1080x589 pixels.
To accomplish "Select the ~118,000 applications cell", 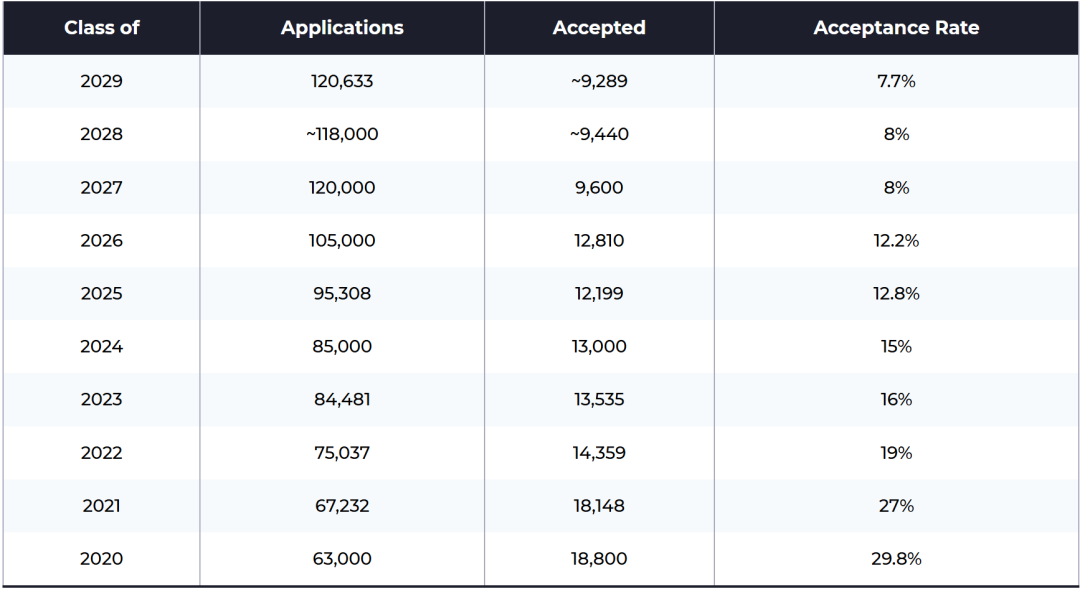I will coord(342,134).
